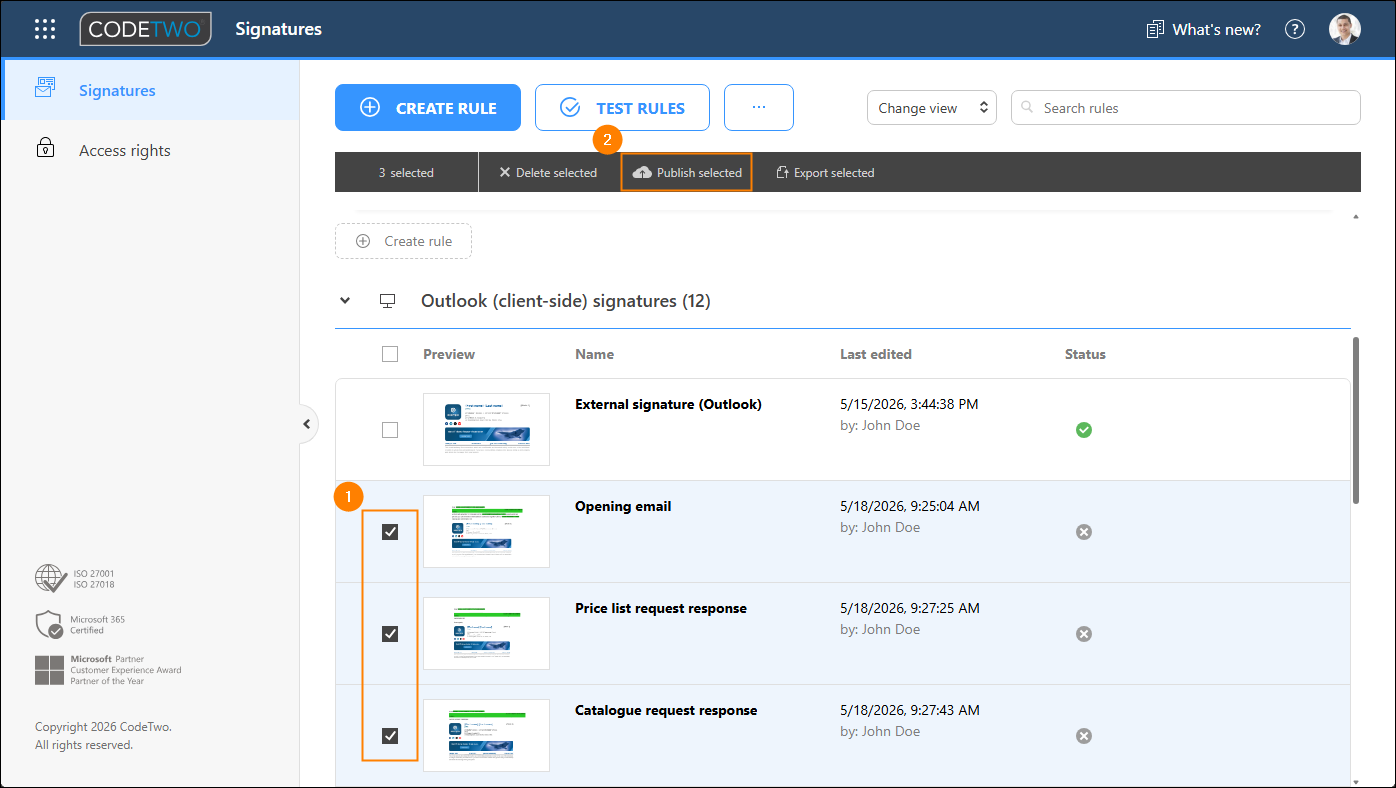
Task: Click the Access rights lock icon
Action: click(x=45, y=149)
